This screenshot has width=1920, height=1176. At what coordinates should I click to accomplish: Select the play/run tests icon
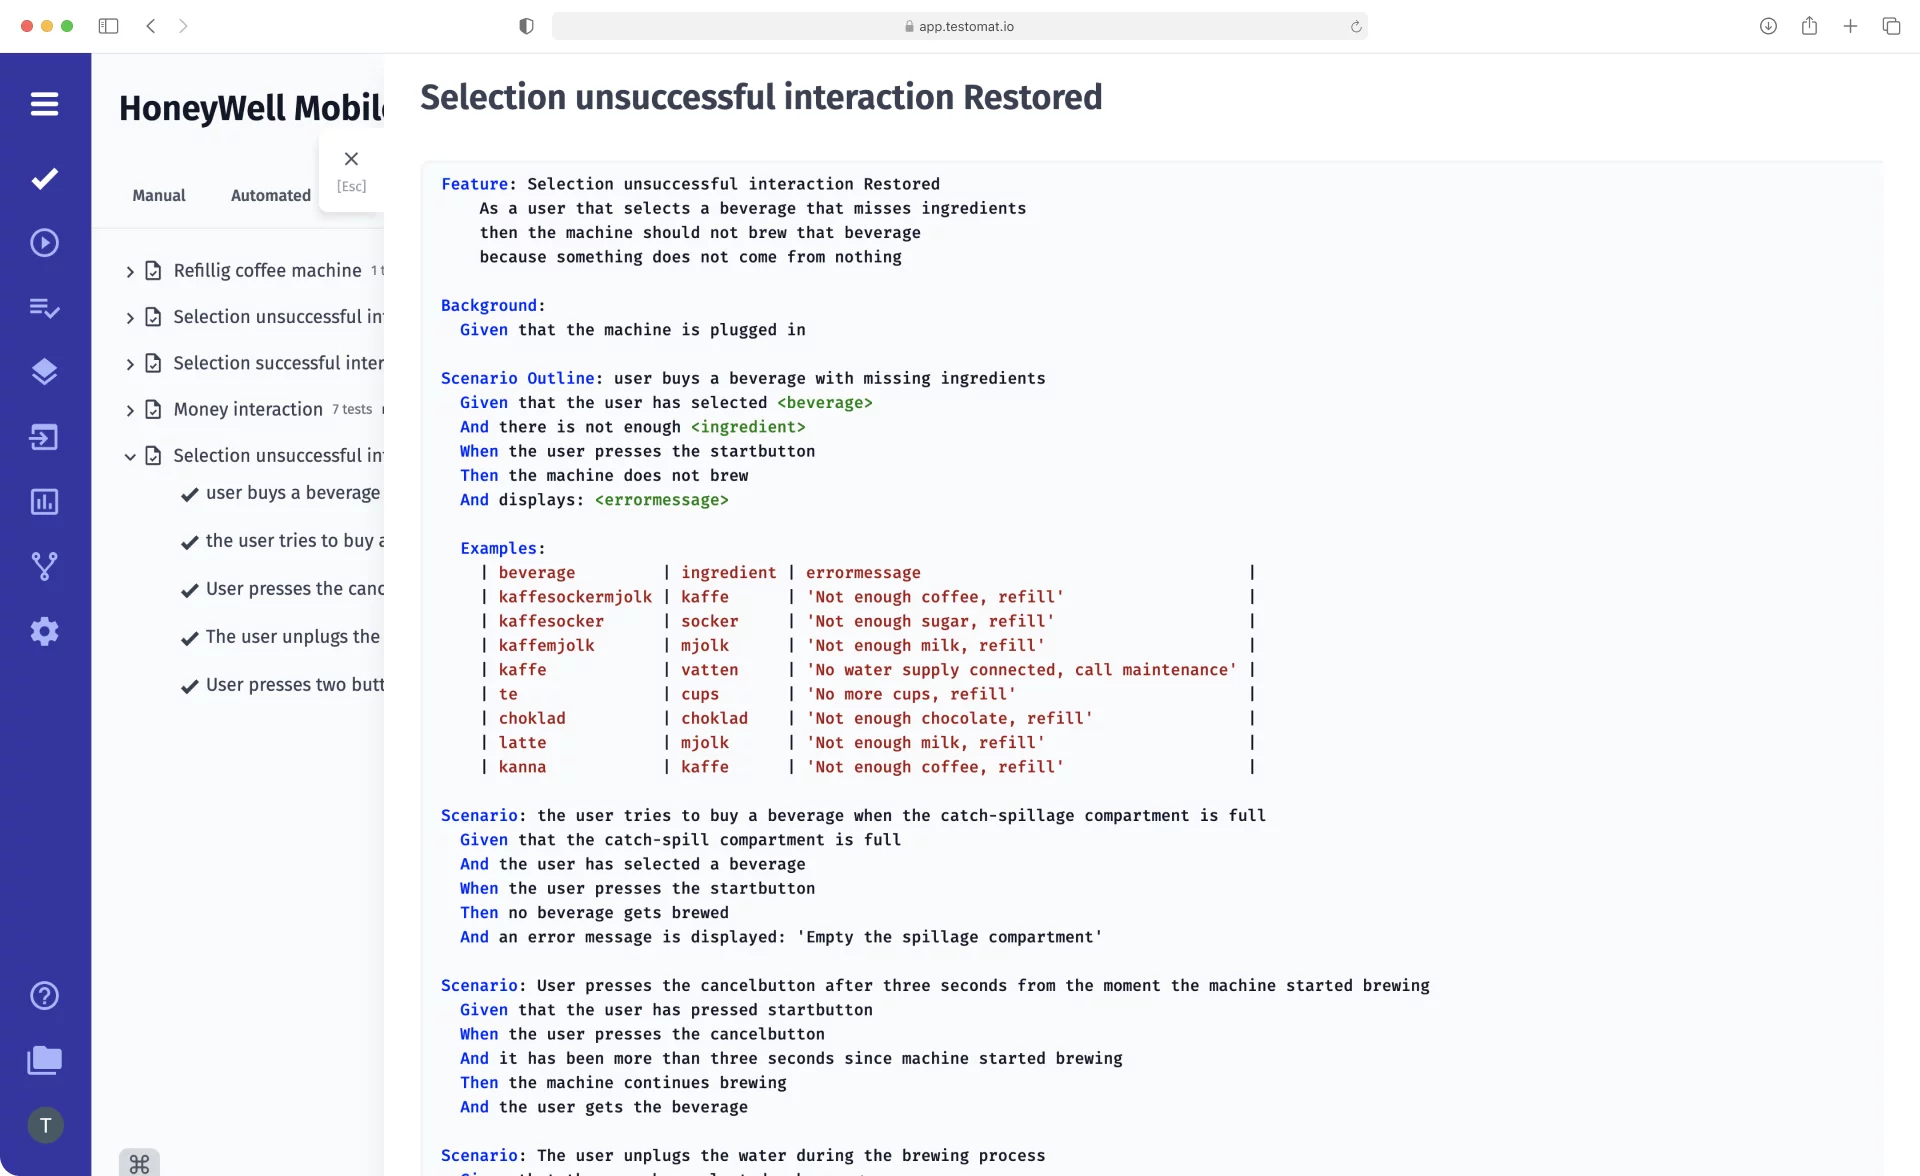click(45, 243)
